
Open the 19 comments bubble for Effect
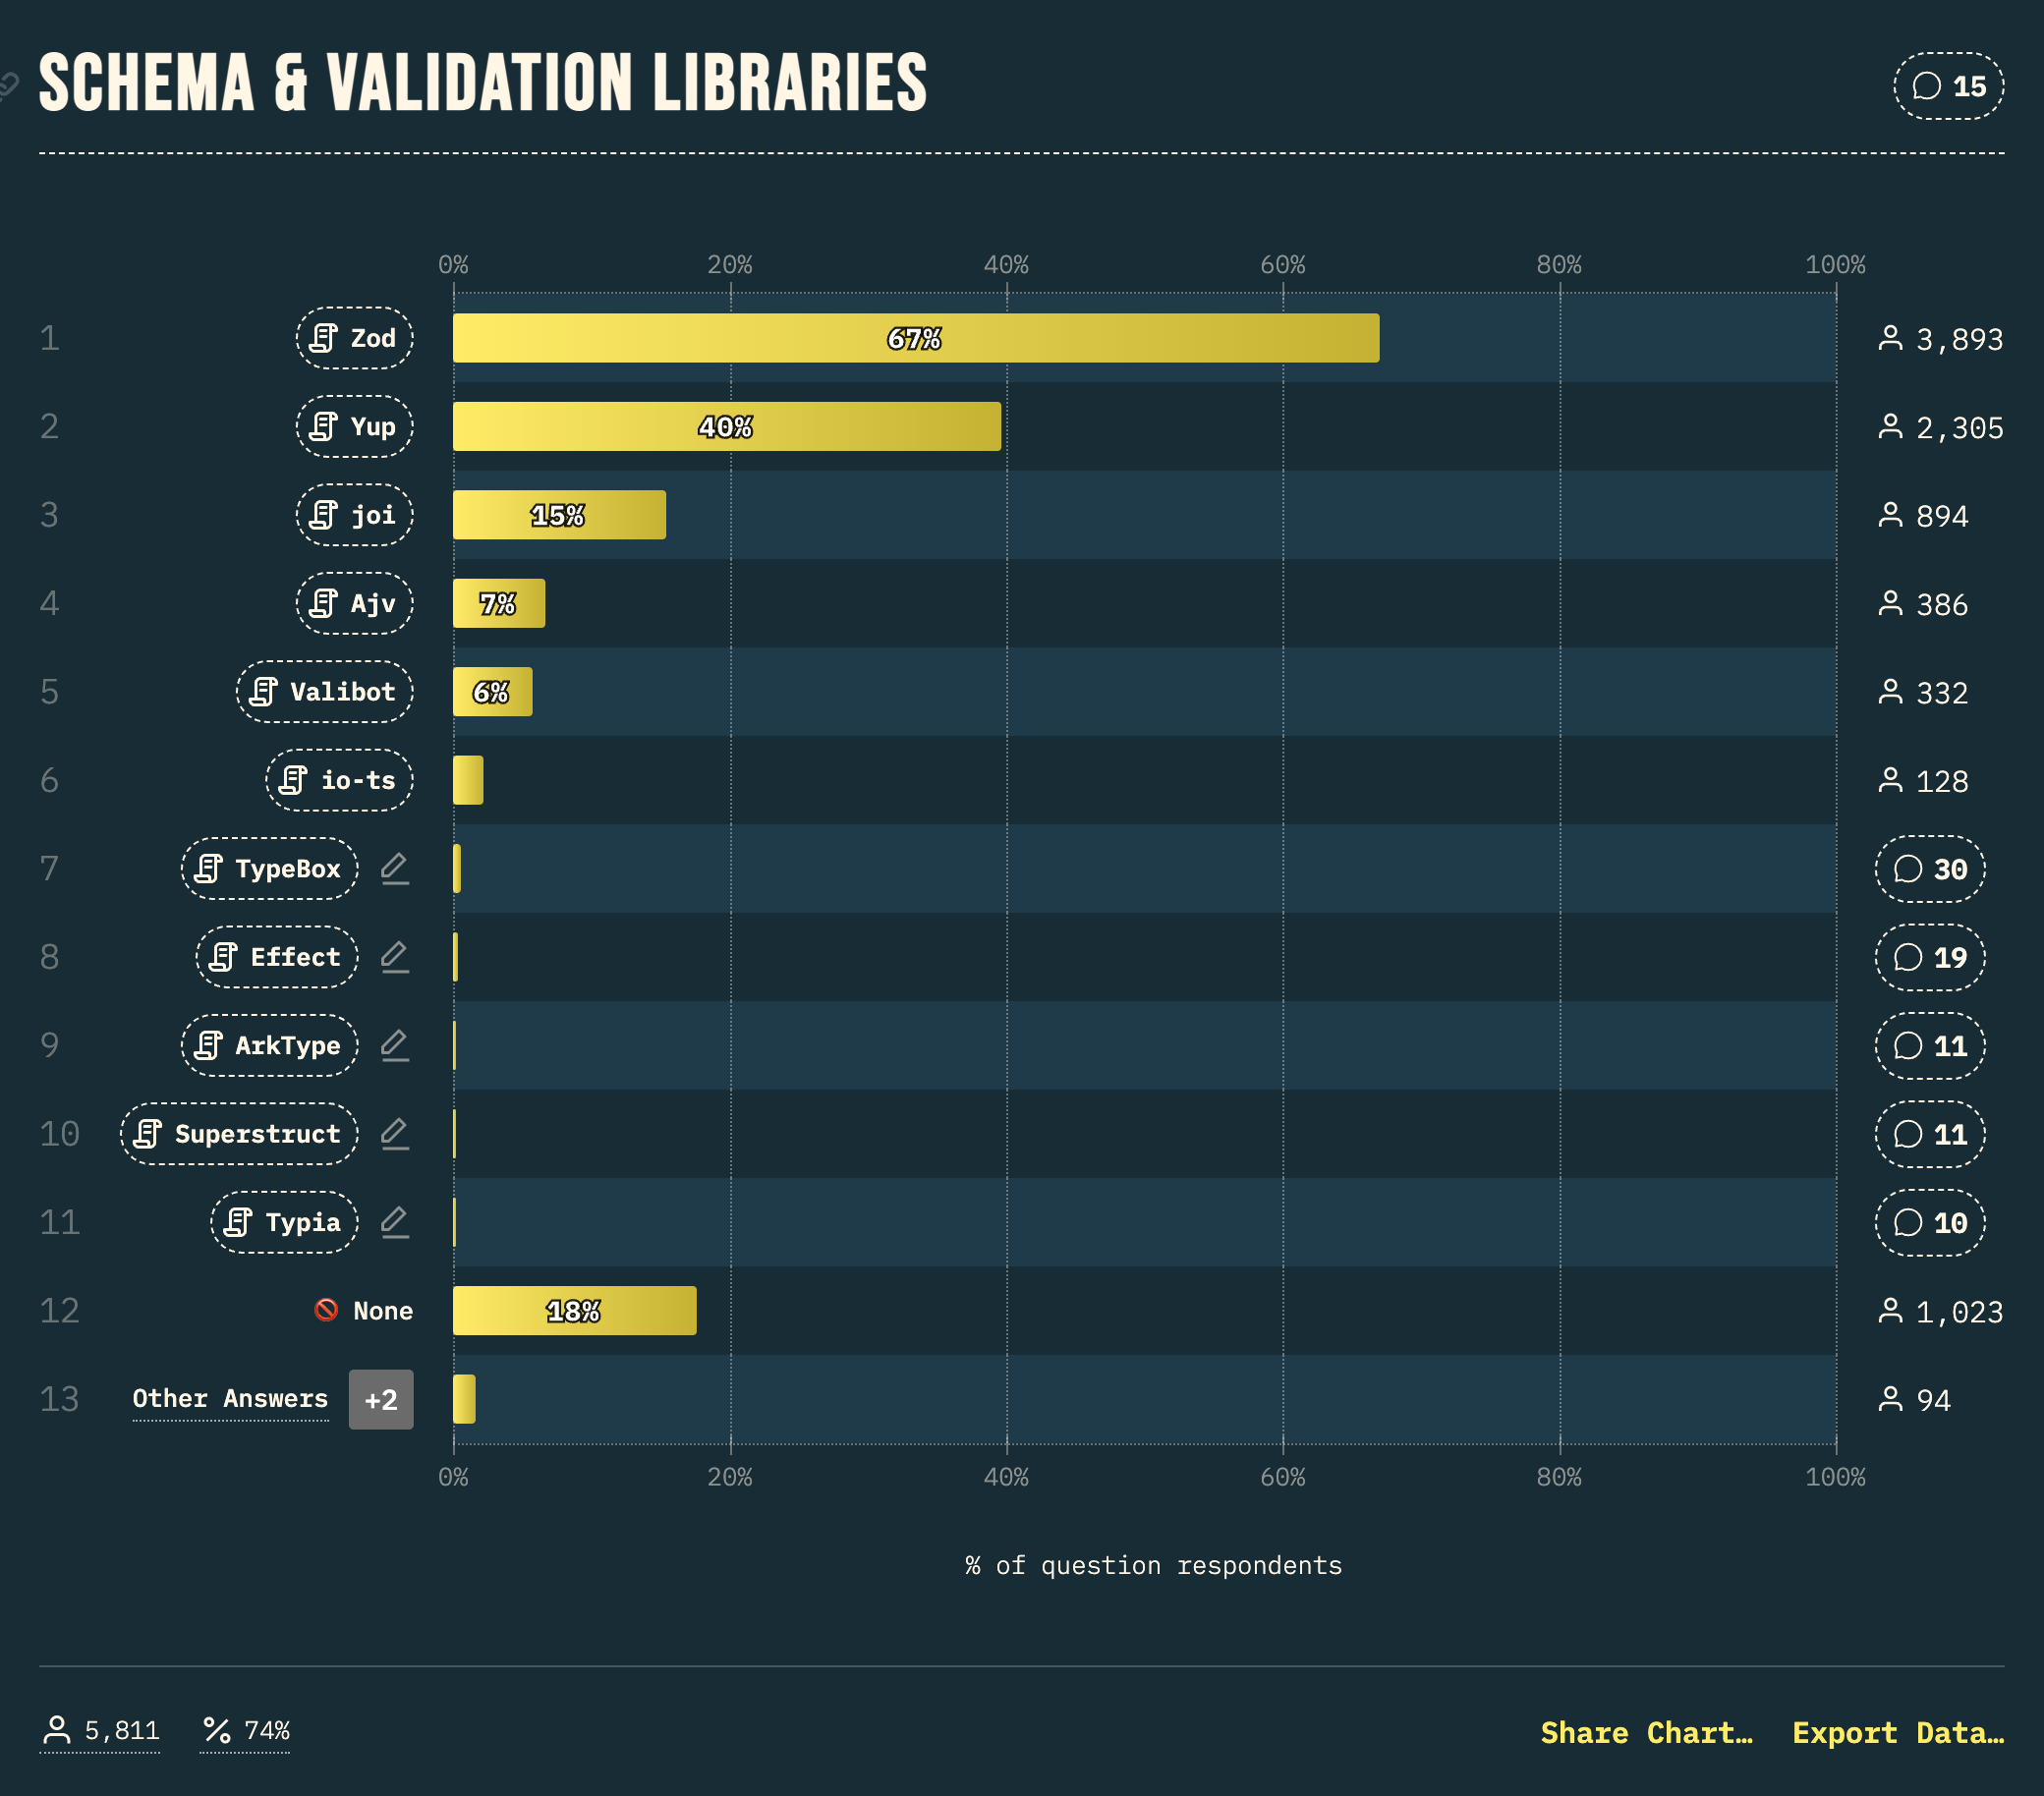click(x=1929, y=957)
